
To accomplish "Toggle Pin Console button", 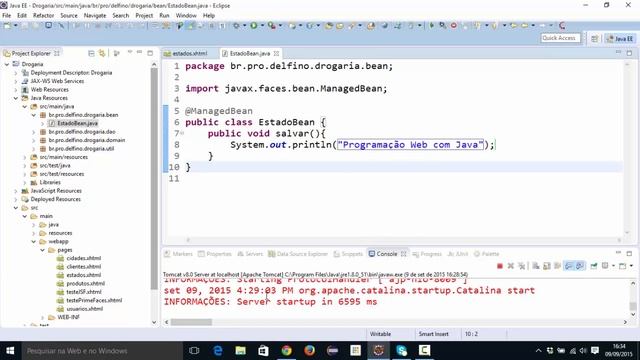I will [594, 266].
